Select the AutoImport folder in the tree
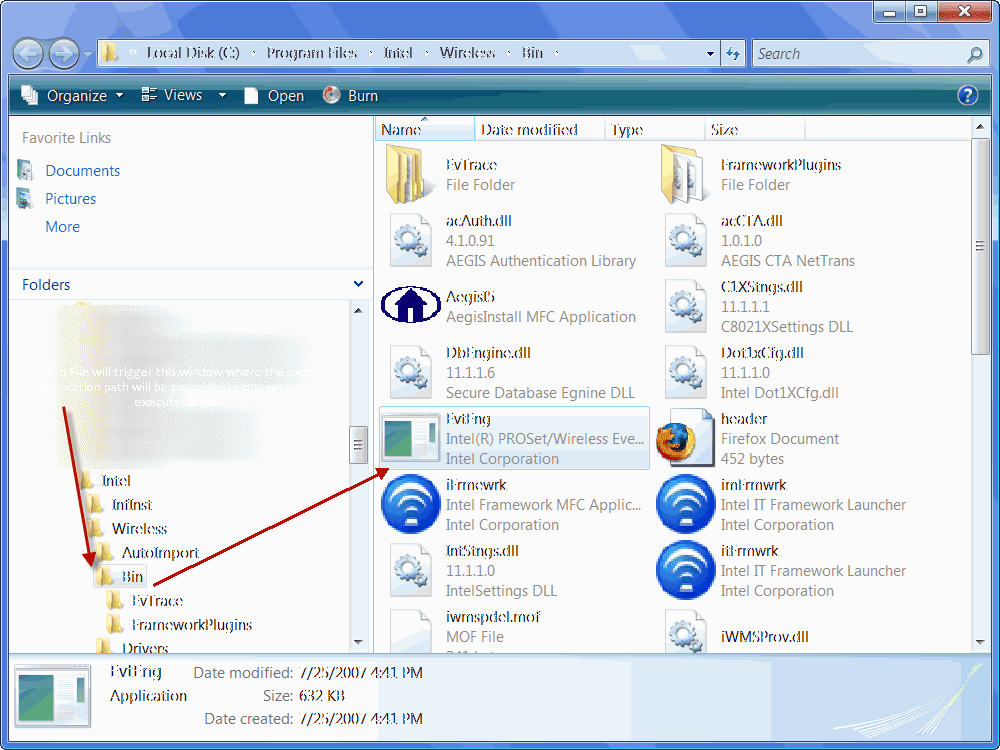Screen dimensions: 1000x750 (x=160, y=552)
